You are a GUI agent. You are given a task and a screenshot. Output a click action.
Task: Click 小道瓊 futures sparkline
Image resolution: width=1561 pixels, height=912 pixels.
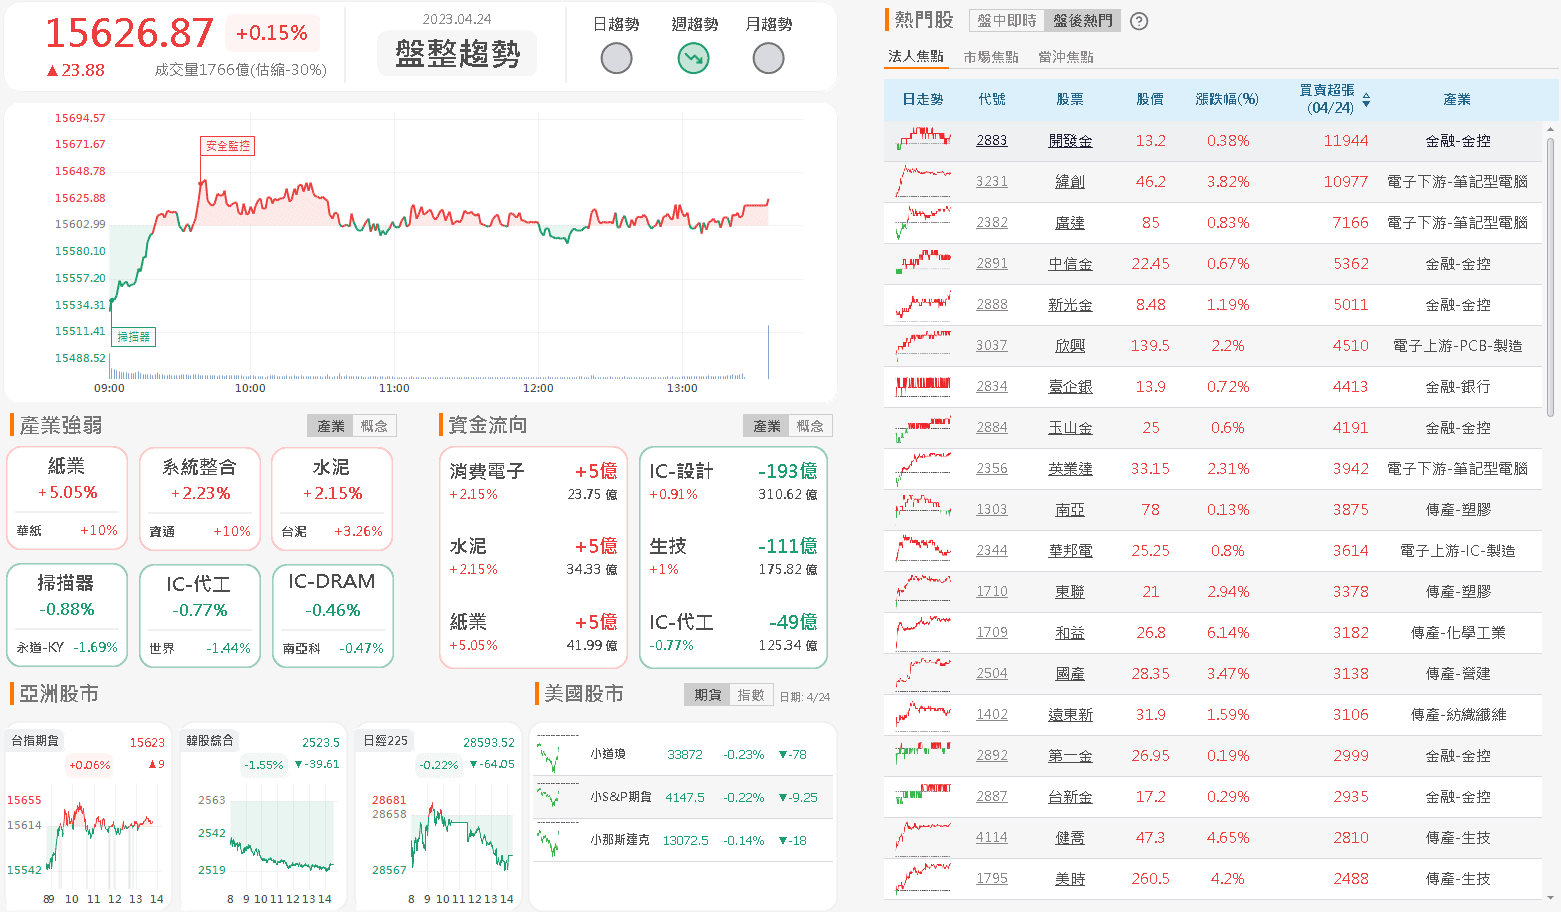point(557,754)
